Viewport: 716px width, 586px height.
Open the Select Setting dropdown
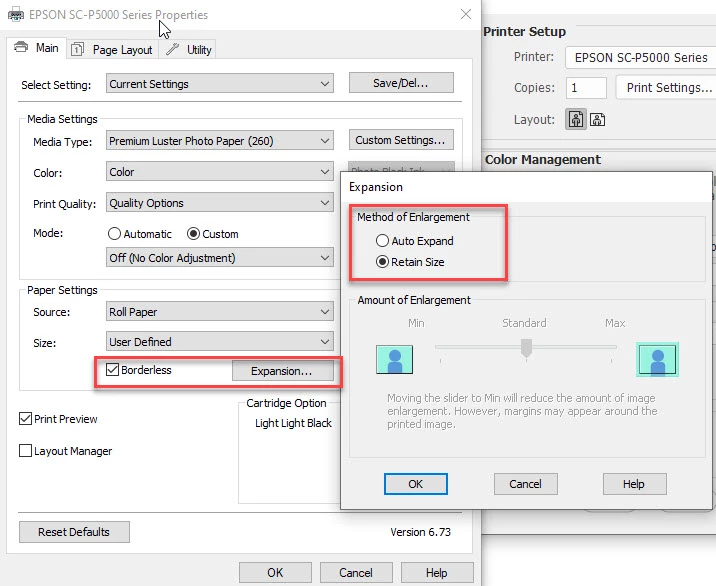point(220,84)
